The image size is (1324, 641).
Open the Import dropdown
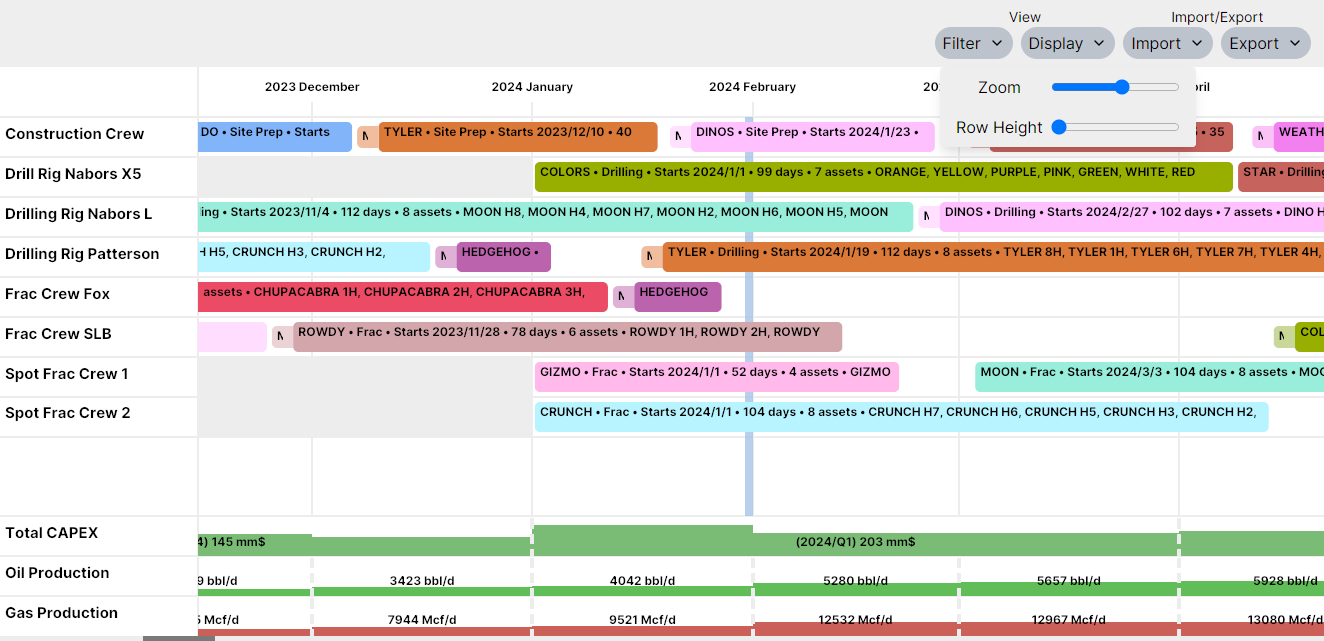coord(1167,43)
